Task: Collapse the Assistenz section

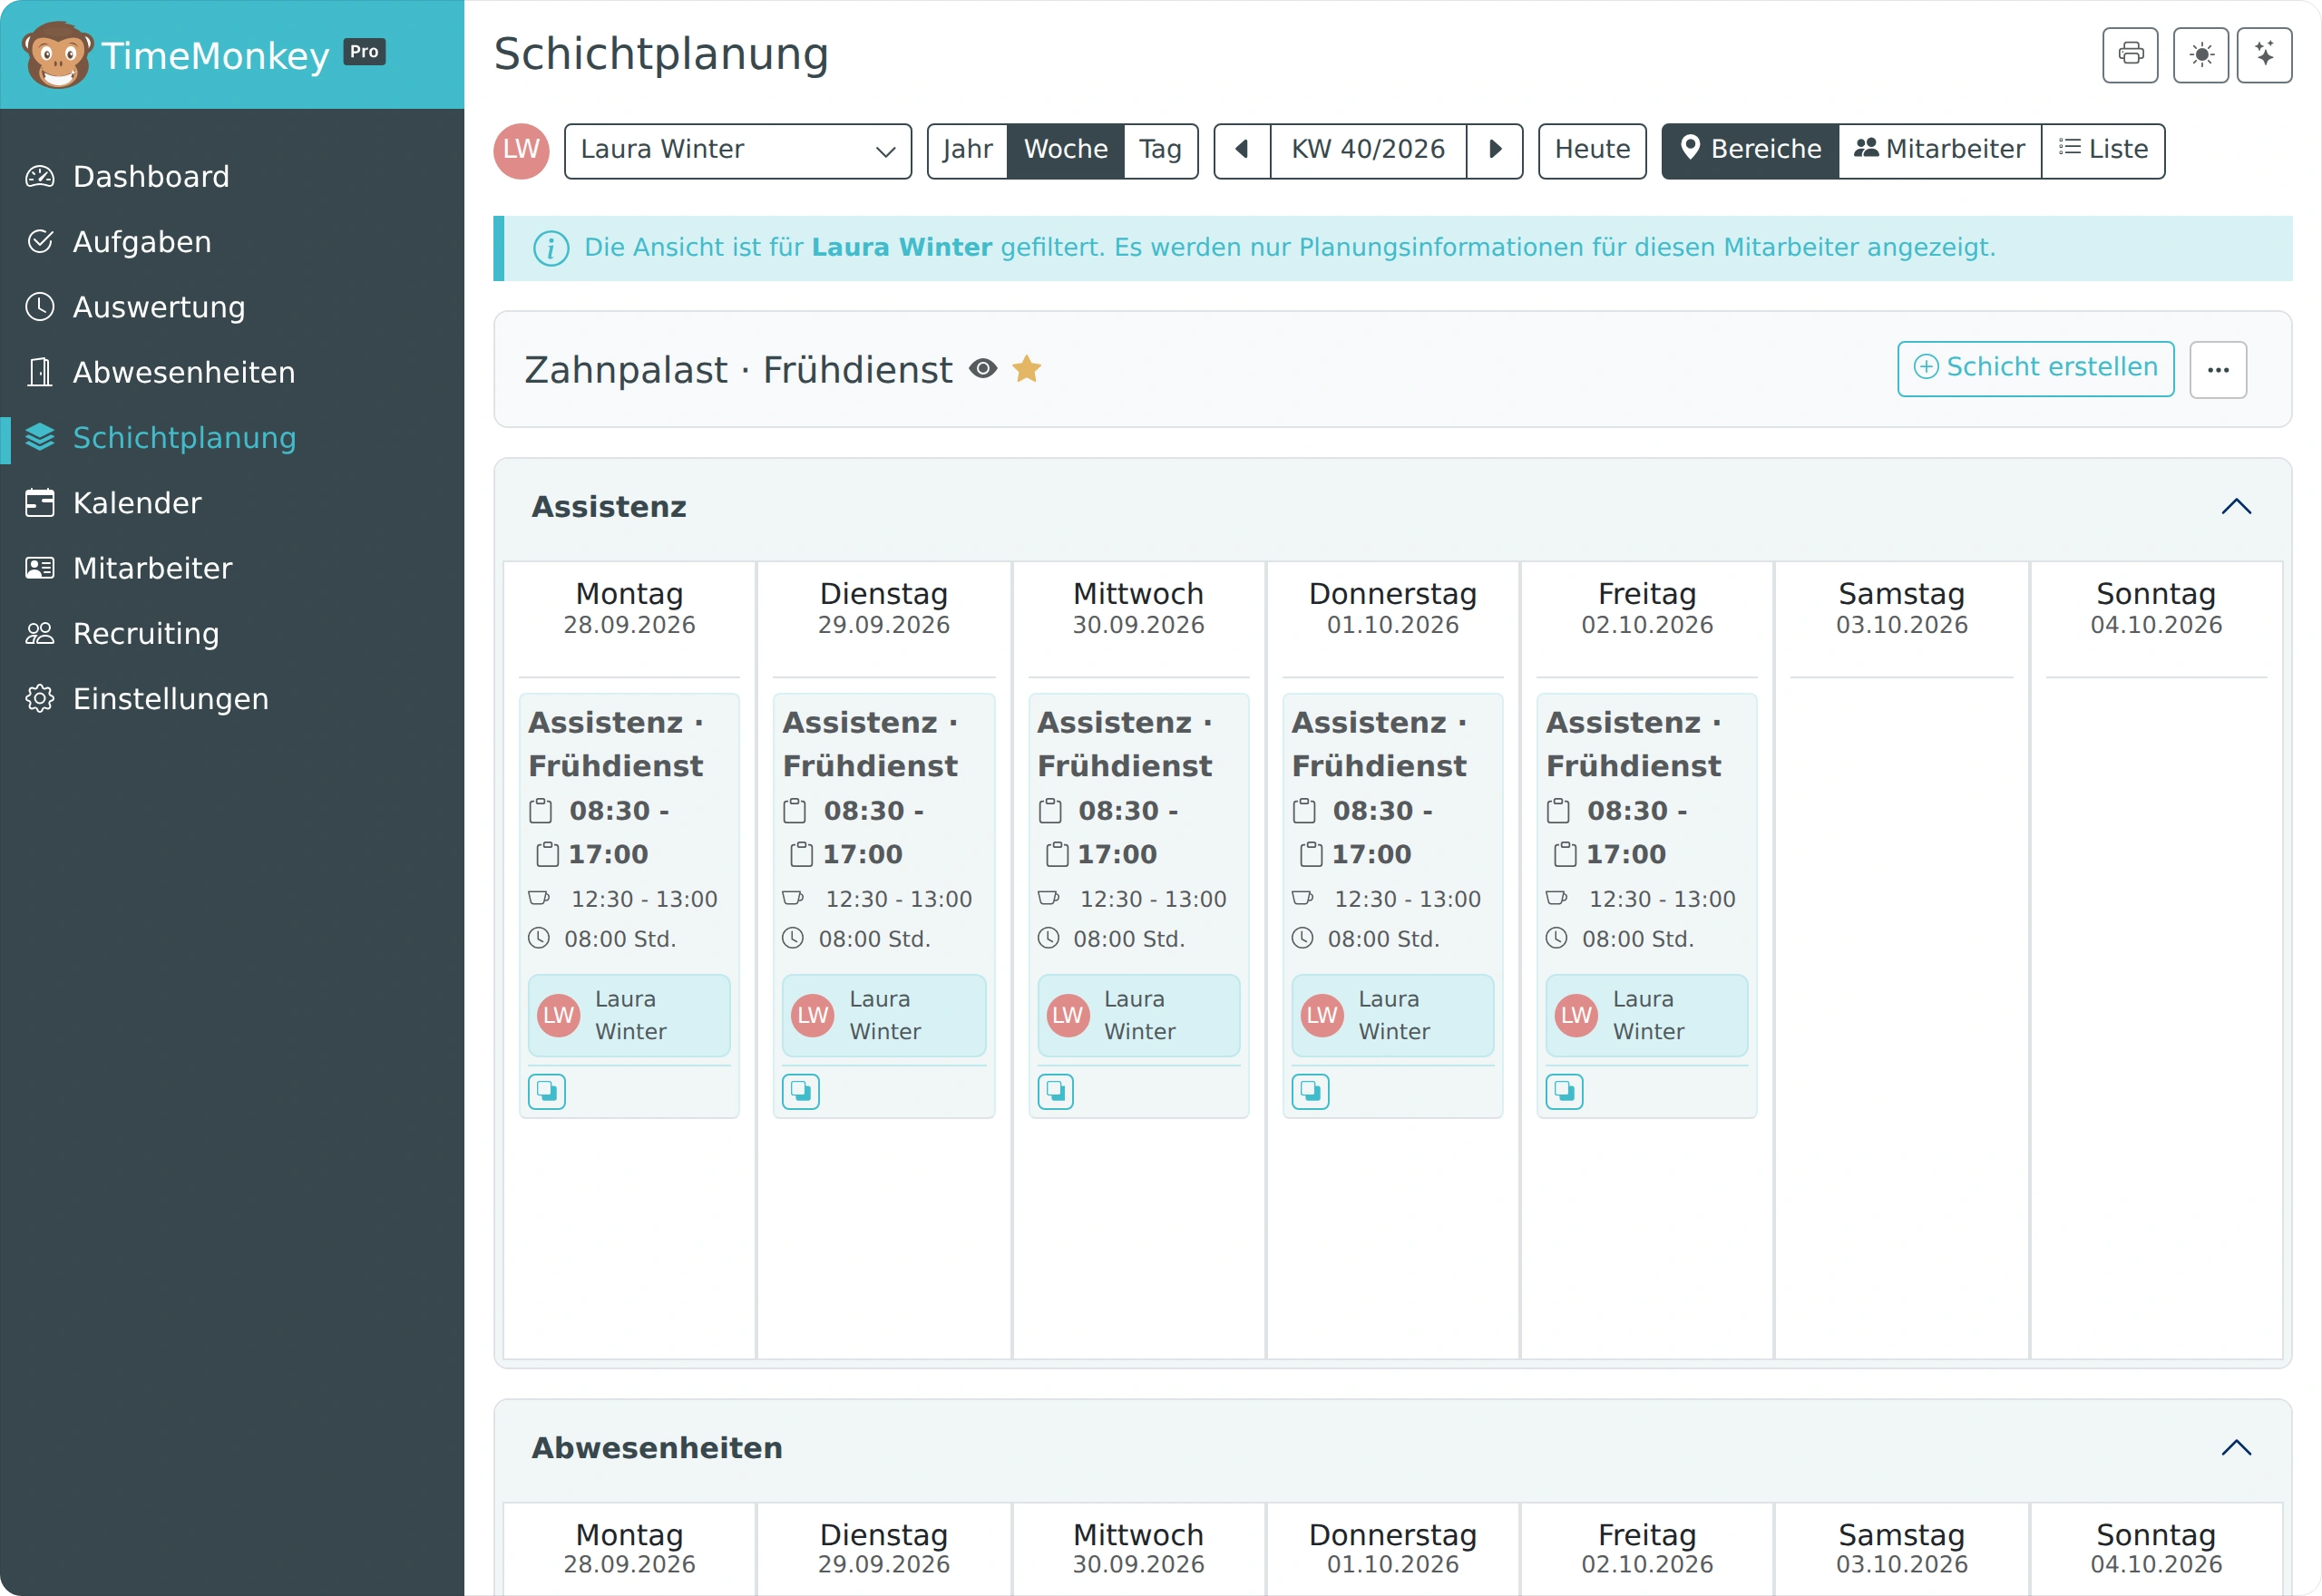Action: (x=2236, y=507)
